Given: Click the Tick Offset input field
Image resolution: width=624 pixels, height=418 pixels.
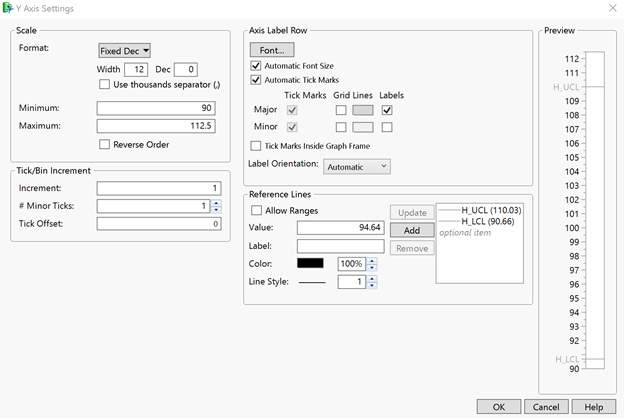Looking at the screenshot, I should [159, 224].
